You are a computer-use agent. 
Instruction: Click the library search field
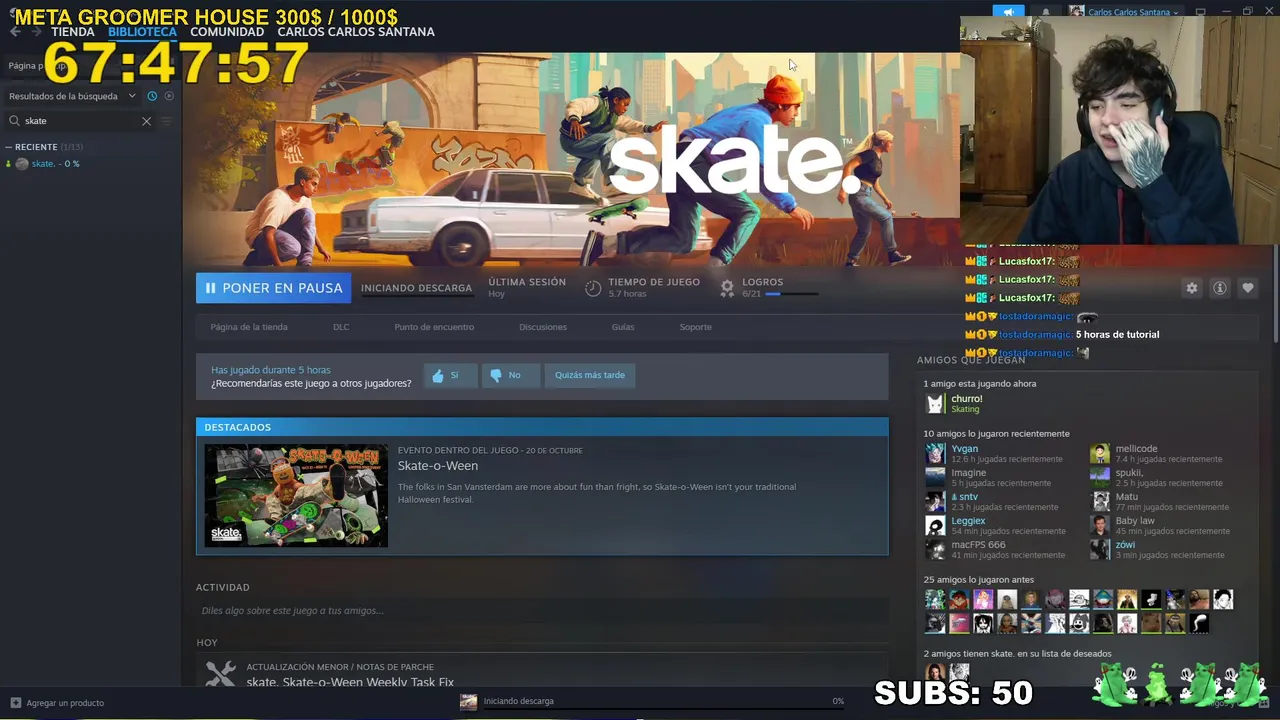80,121
